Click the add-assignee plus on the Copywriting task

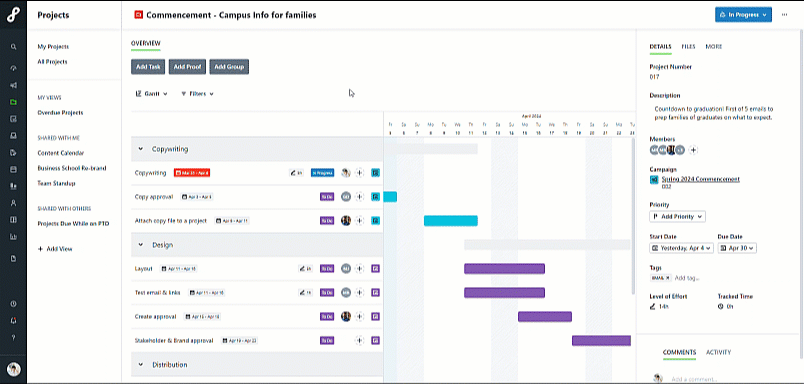click(359, 173)
